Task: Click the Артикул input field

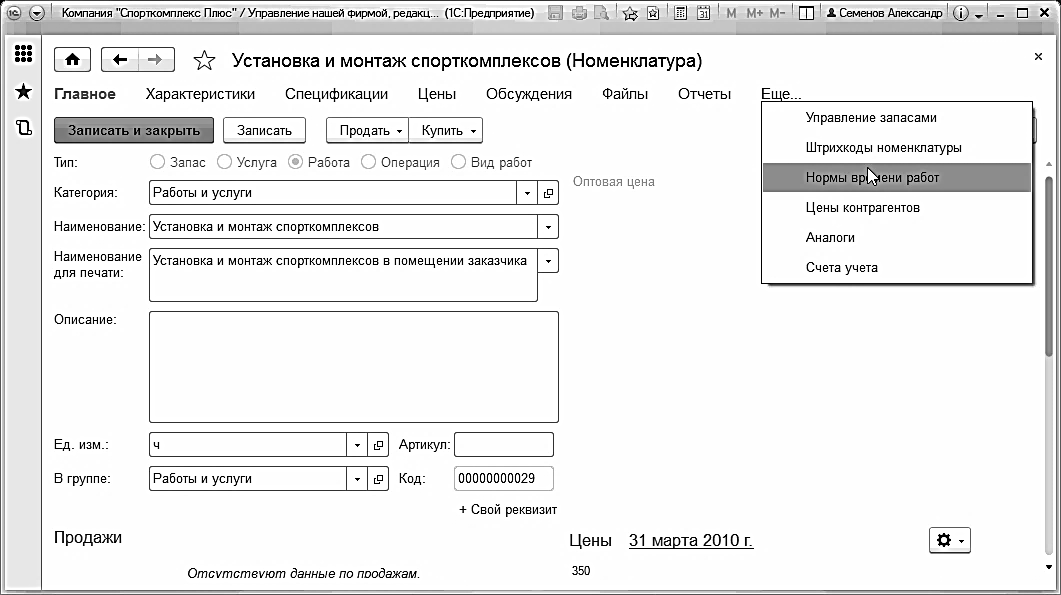Action: point(504,445)
